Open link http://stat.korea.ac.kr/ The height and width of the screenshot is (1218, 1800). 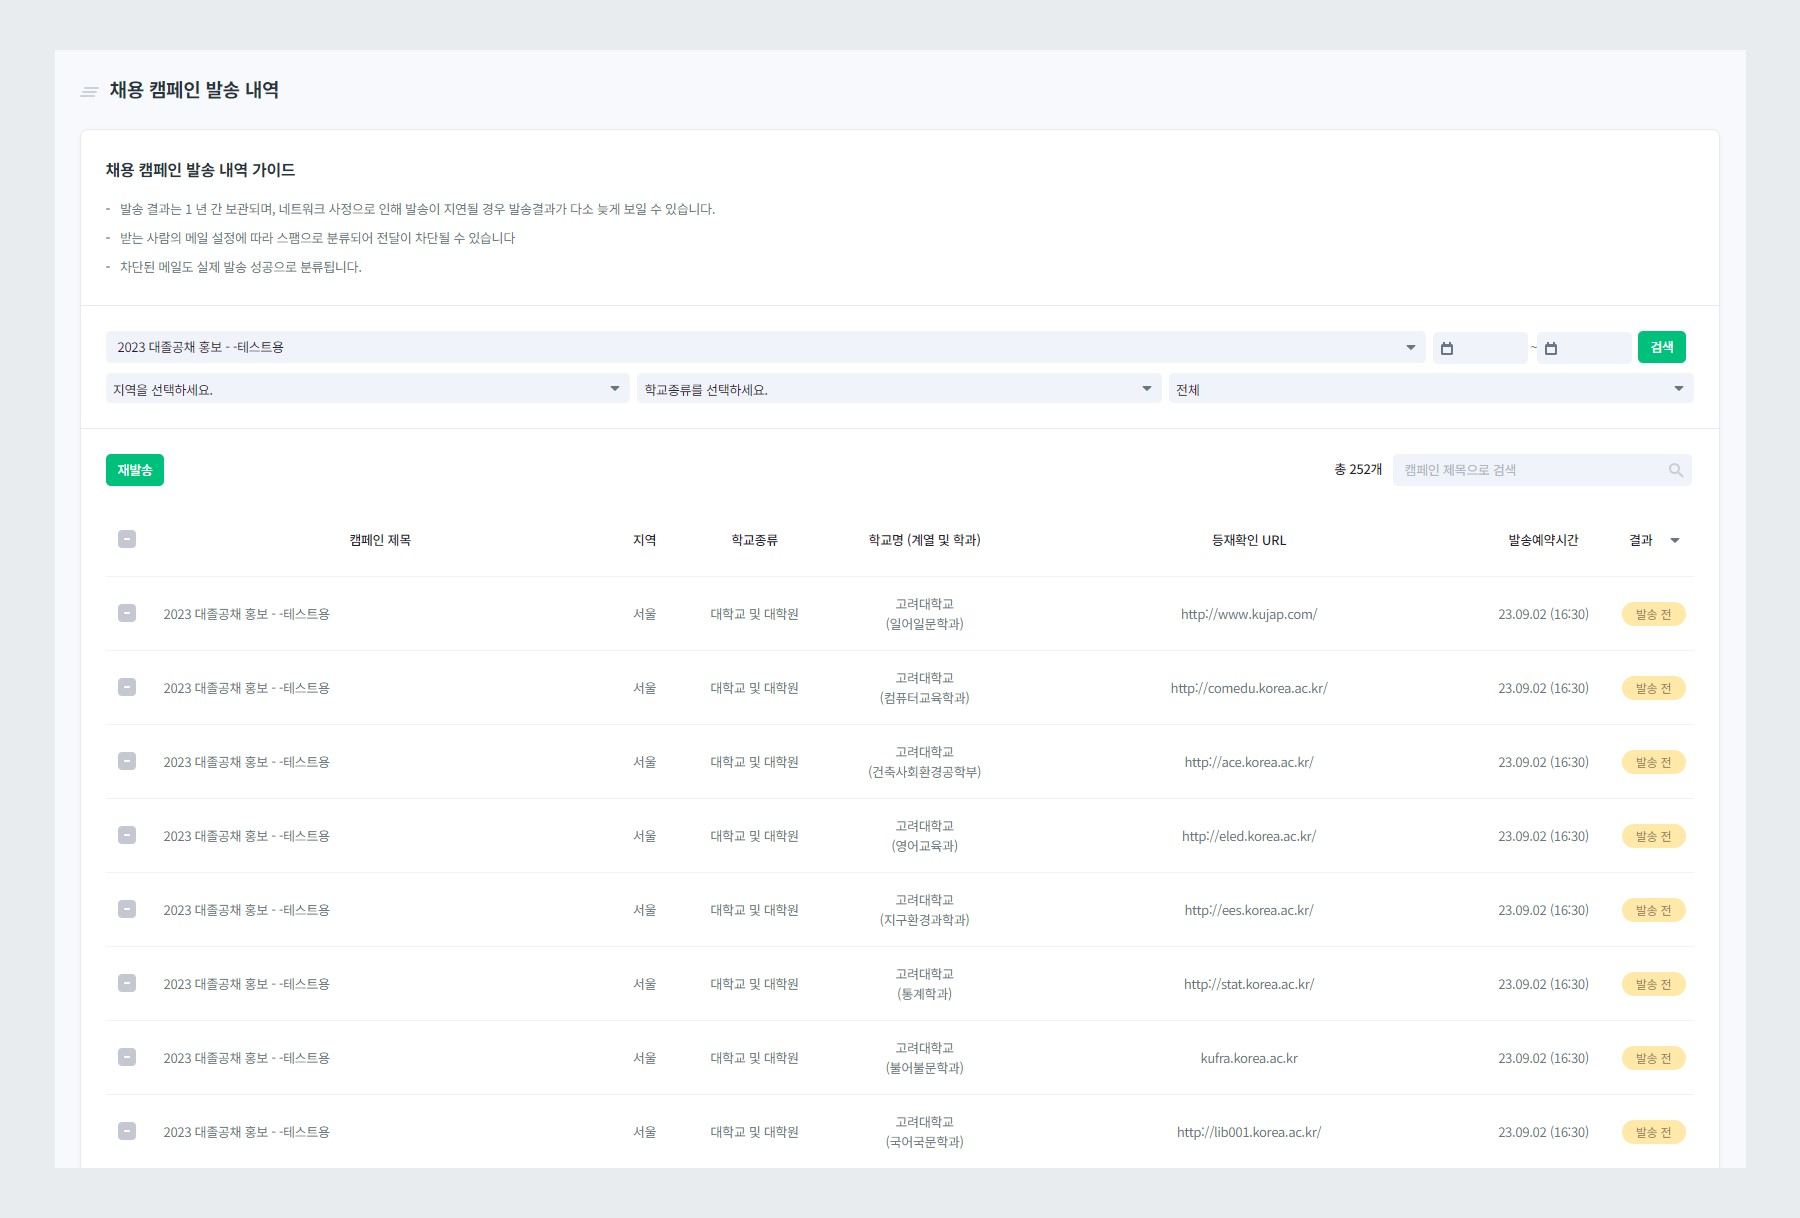tap(1249, 984)
